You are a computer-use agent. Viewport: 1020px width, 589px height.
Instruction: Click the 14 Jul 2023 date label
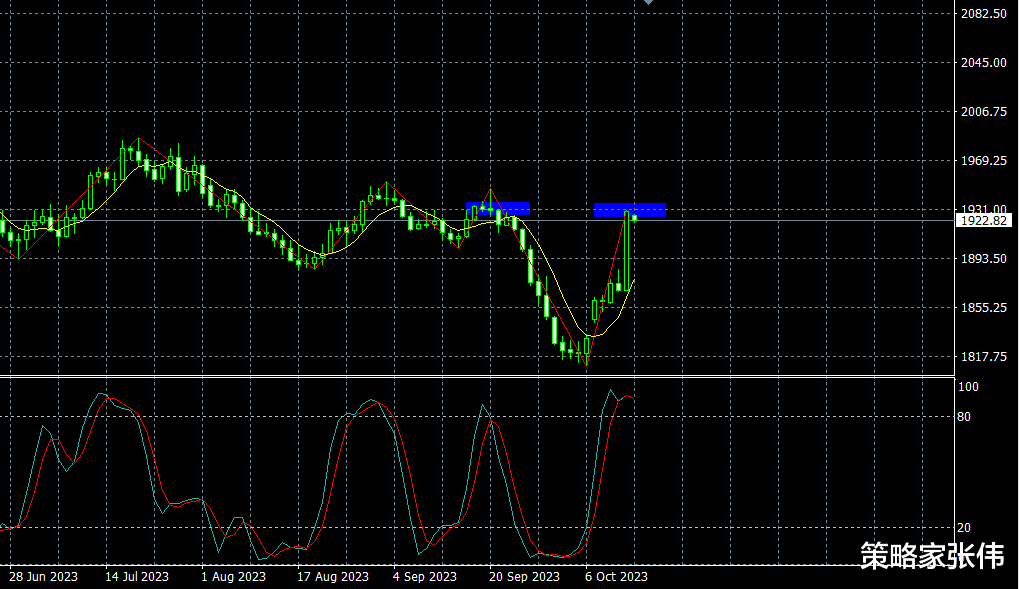coord(137,577)
